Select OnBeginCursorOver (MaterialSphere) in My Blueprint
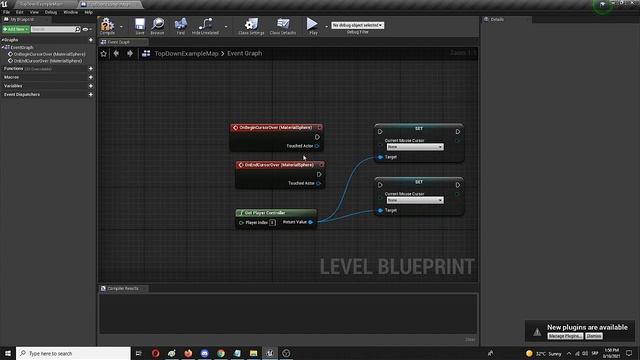The image size is (640, 360). click(x=49, y=54)
